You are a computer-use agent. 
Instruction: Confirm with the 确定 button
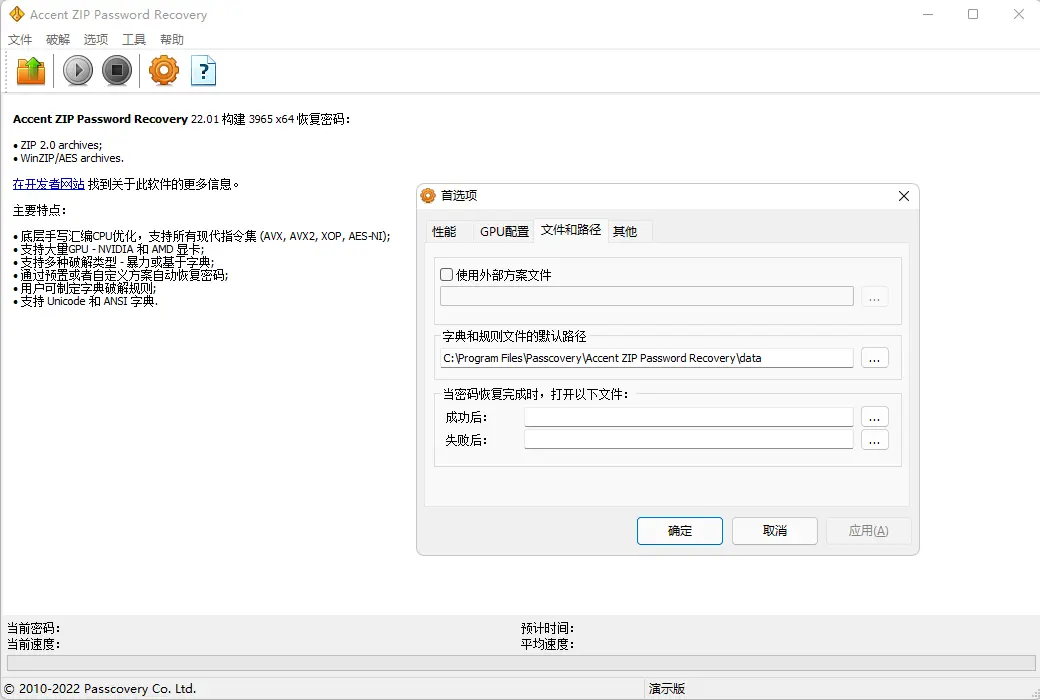(680, 531)
